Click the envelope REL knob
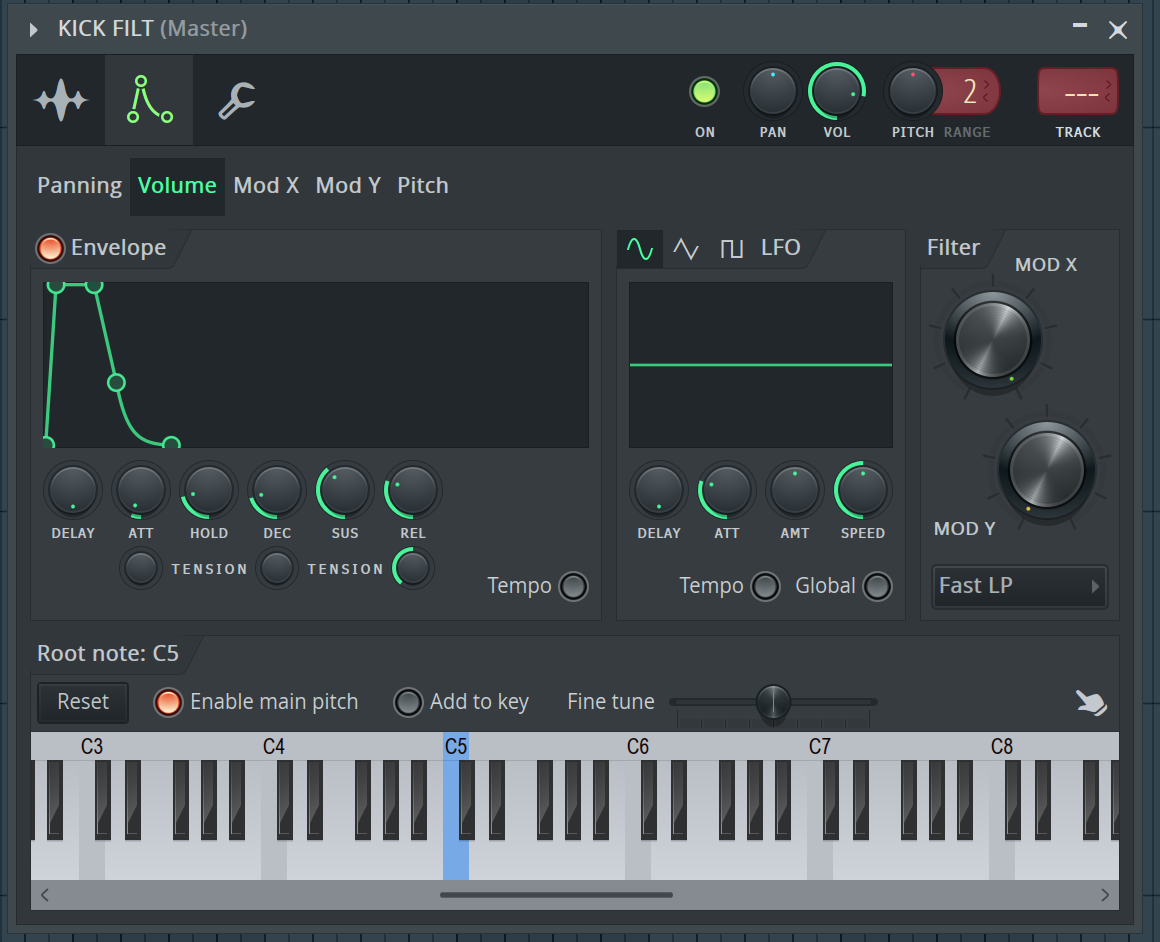Viewport: 1160px width, 942px height. click(x=412, y=490)
